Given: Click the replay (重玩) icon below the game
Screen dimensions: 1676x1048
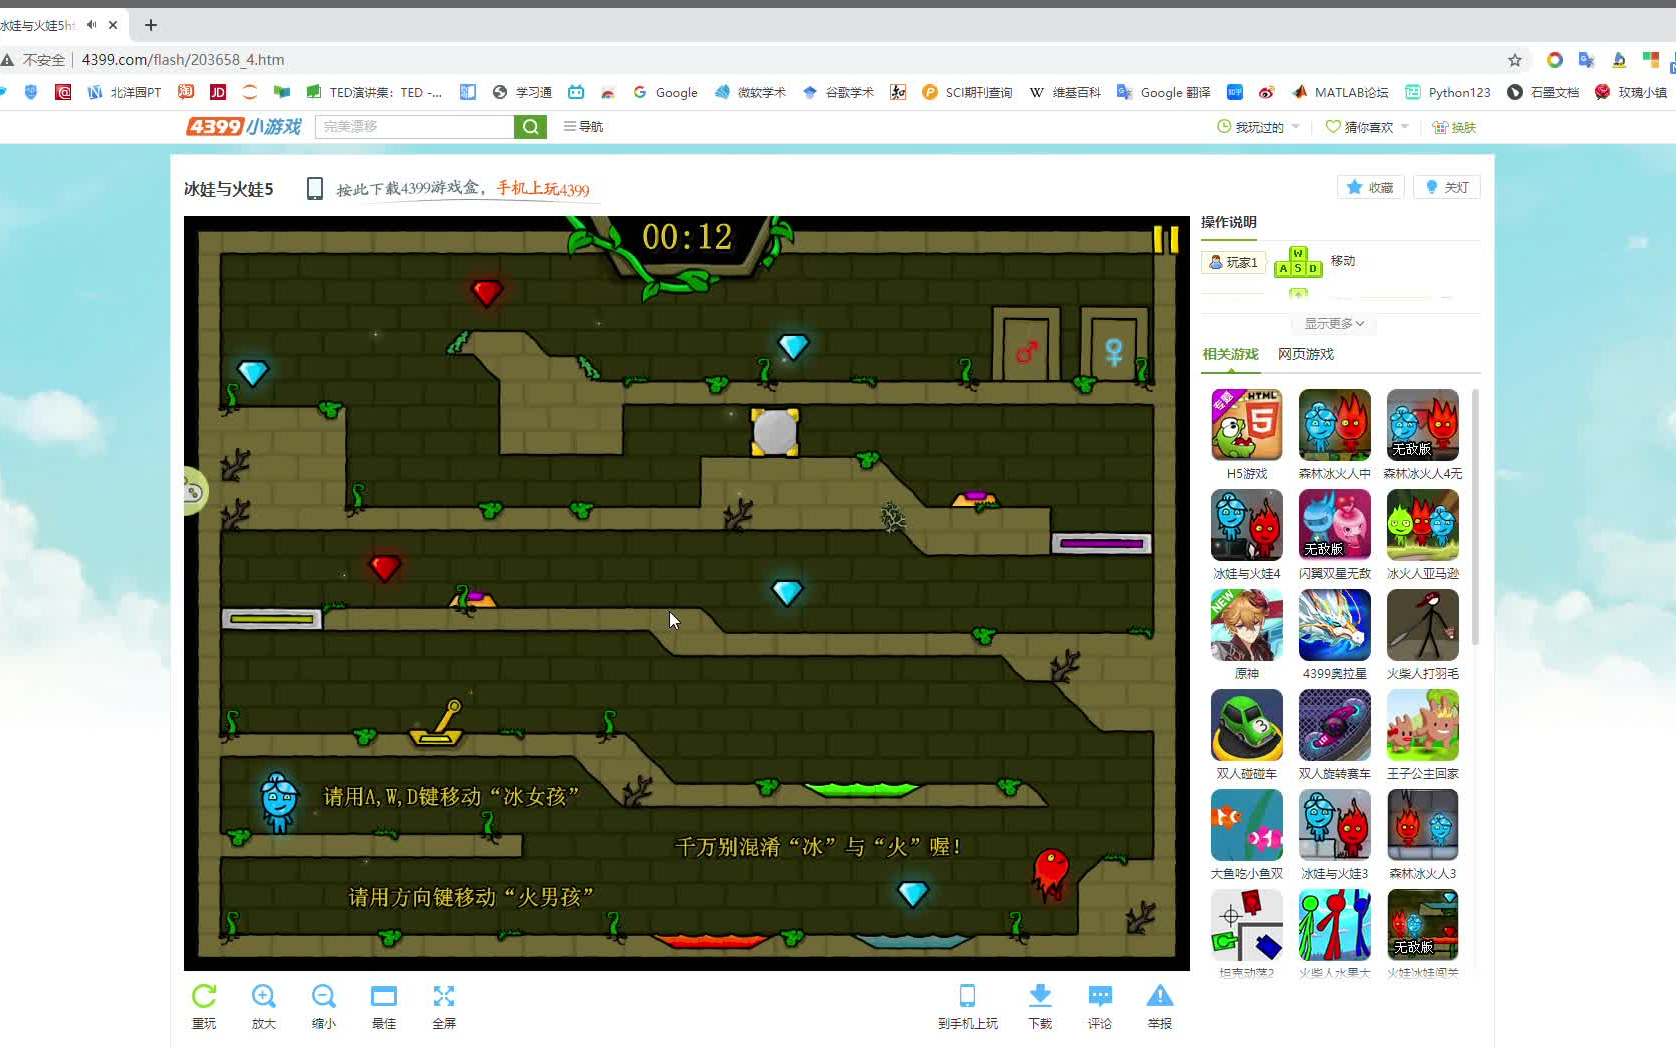Looking at the screenshot, I should pos(204,996).
